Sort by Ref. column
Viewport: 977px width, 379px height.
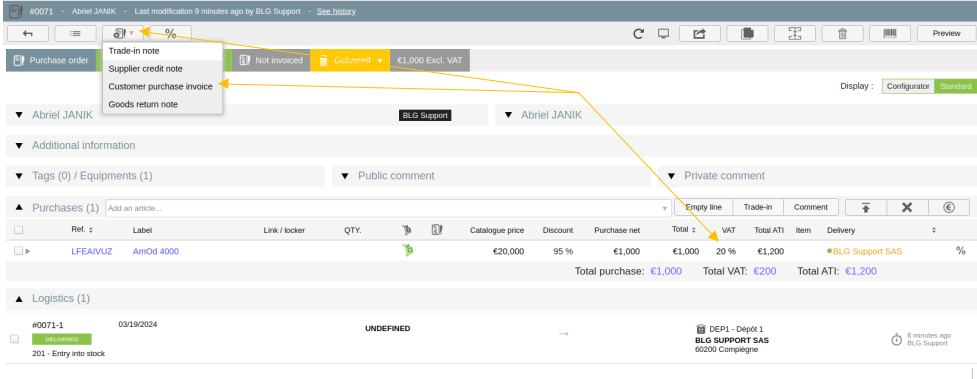[x=82, y=230]
